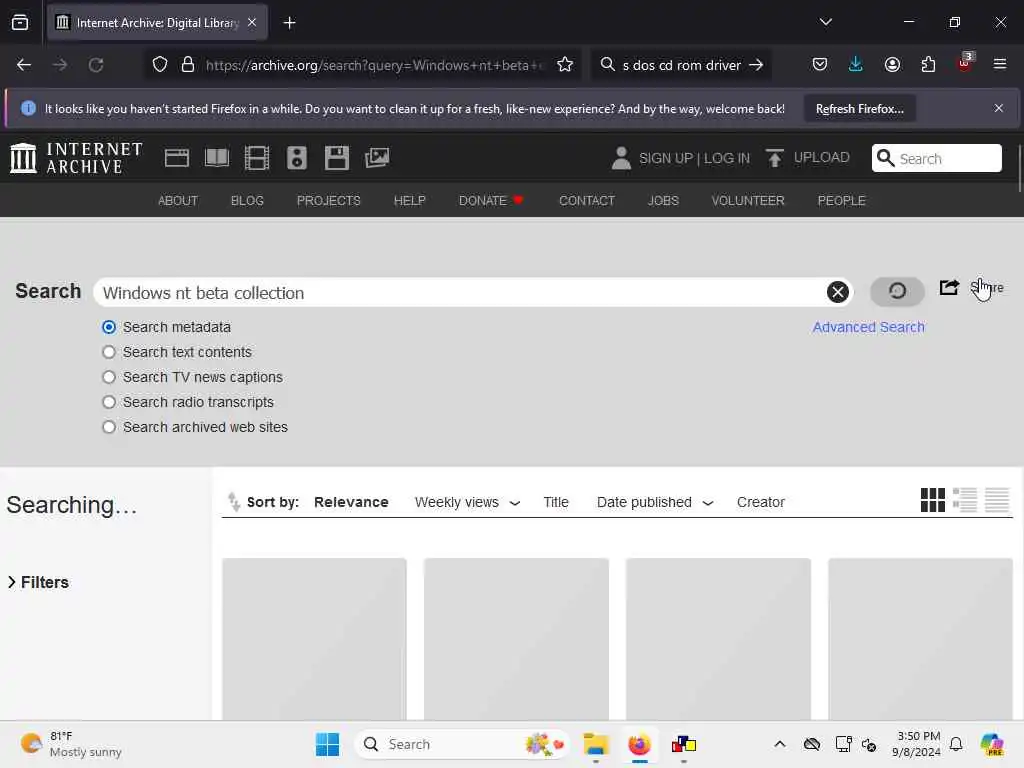The height and width of the screenshot is (768, 1024).
Task: Sort results by Relevance
Action: click(351, 502)
